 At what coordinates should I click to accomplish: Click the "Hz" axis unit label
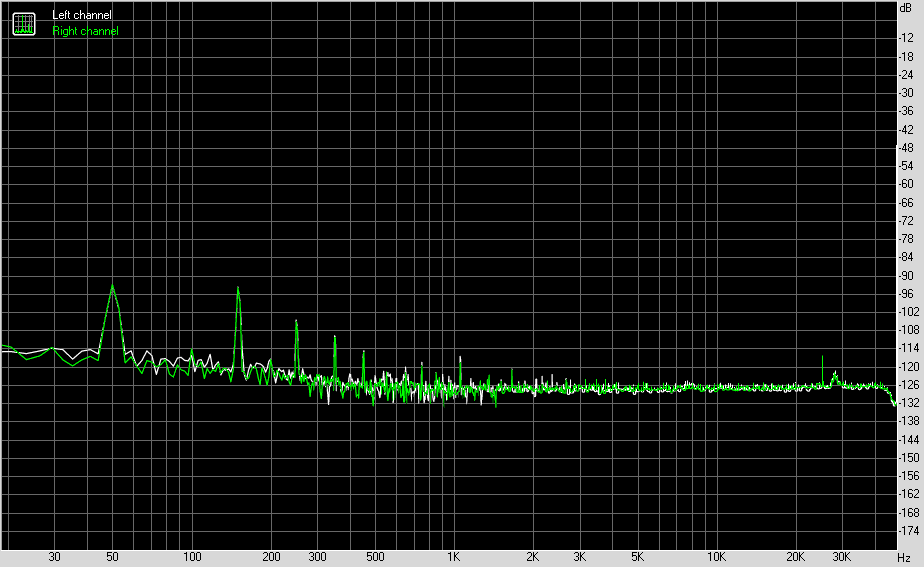(x=904, y=558)
